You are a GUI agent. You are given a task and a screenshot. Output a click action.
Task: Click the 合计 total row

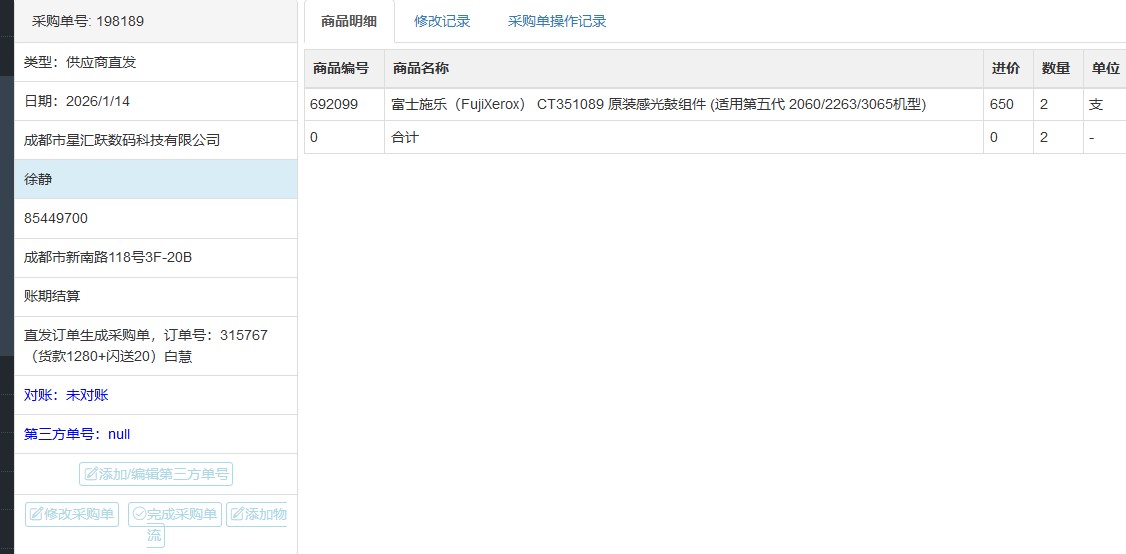(405, 137)
